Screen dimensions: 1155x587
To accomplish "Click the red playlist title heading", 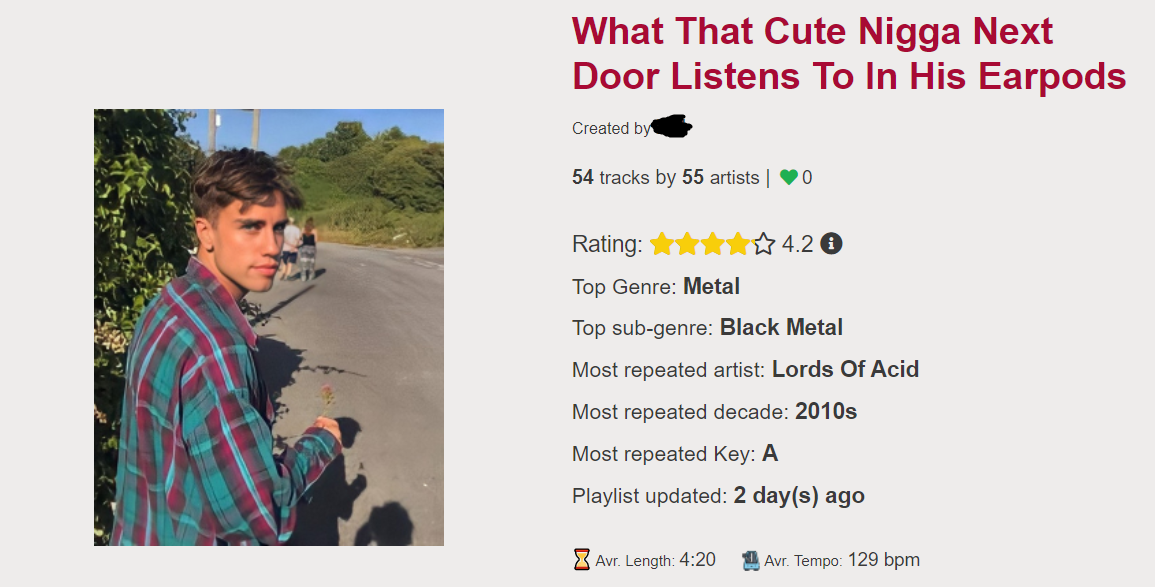I will (849, 54).
